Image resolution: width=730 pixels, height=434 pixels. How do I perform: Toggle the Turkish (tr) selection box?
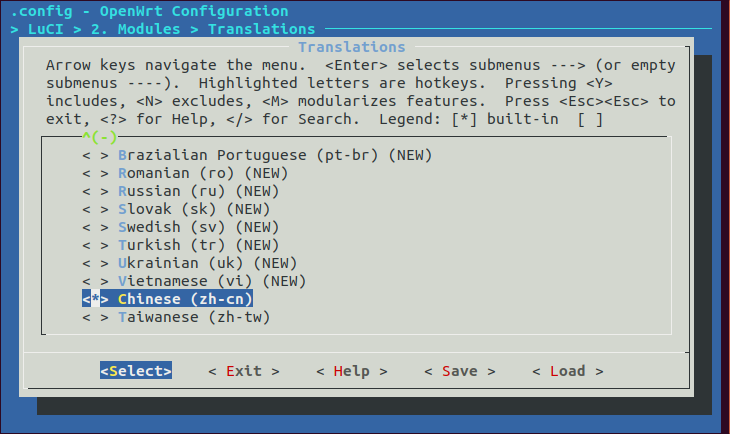(95, 245)
